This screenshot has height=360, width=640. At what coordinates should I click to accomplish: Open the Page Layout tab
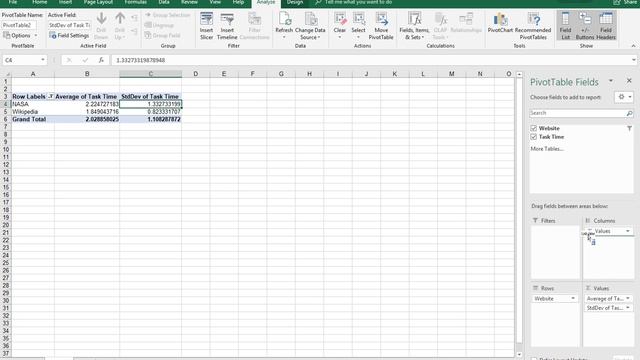(x=98, y=2)
